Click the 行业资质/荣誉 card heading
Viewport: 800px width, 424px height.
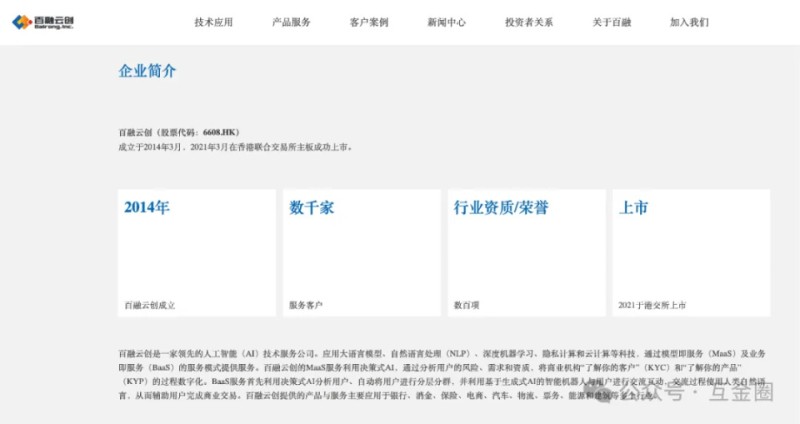(501, 207)
